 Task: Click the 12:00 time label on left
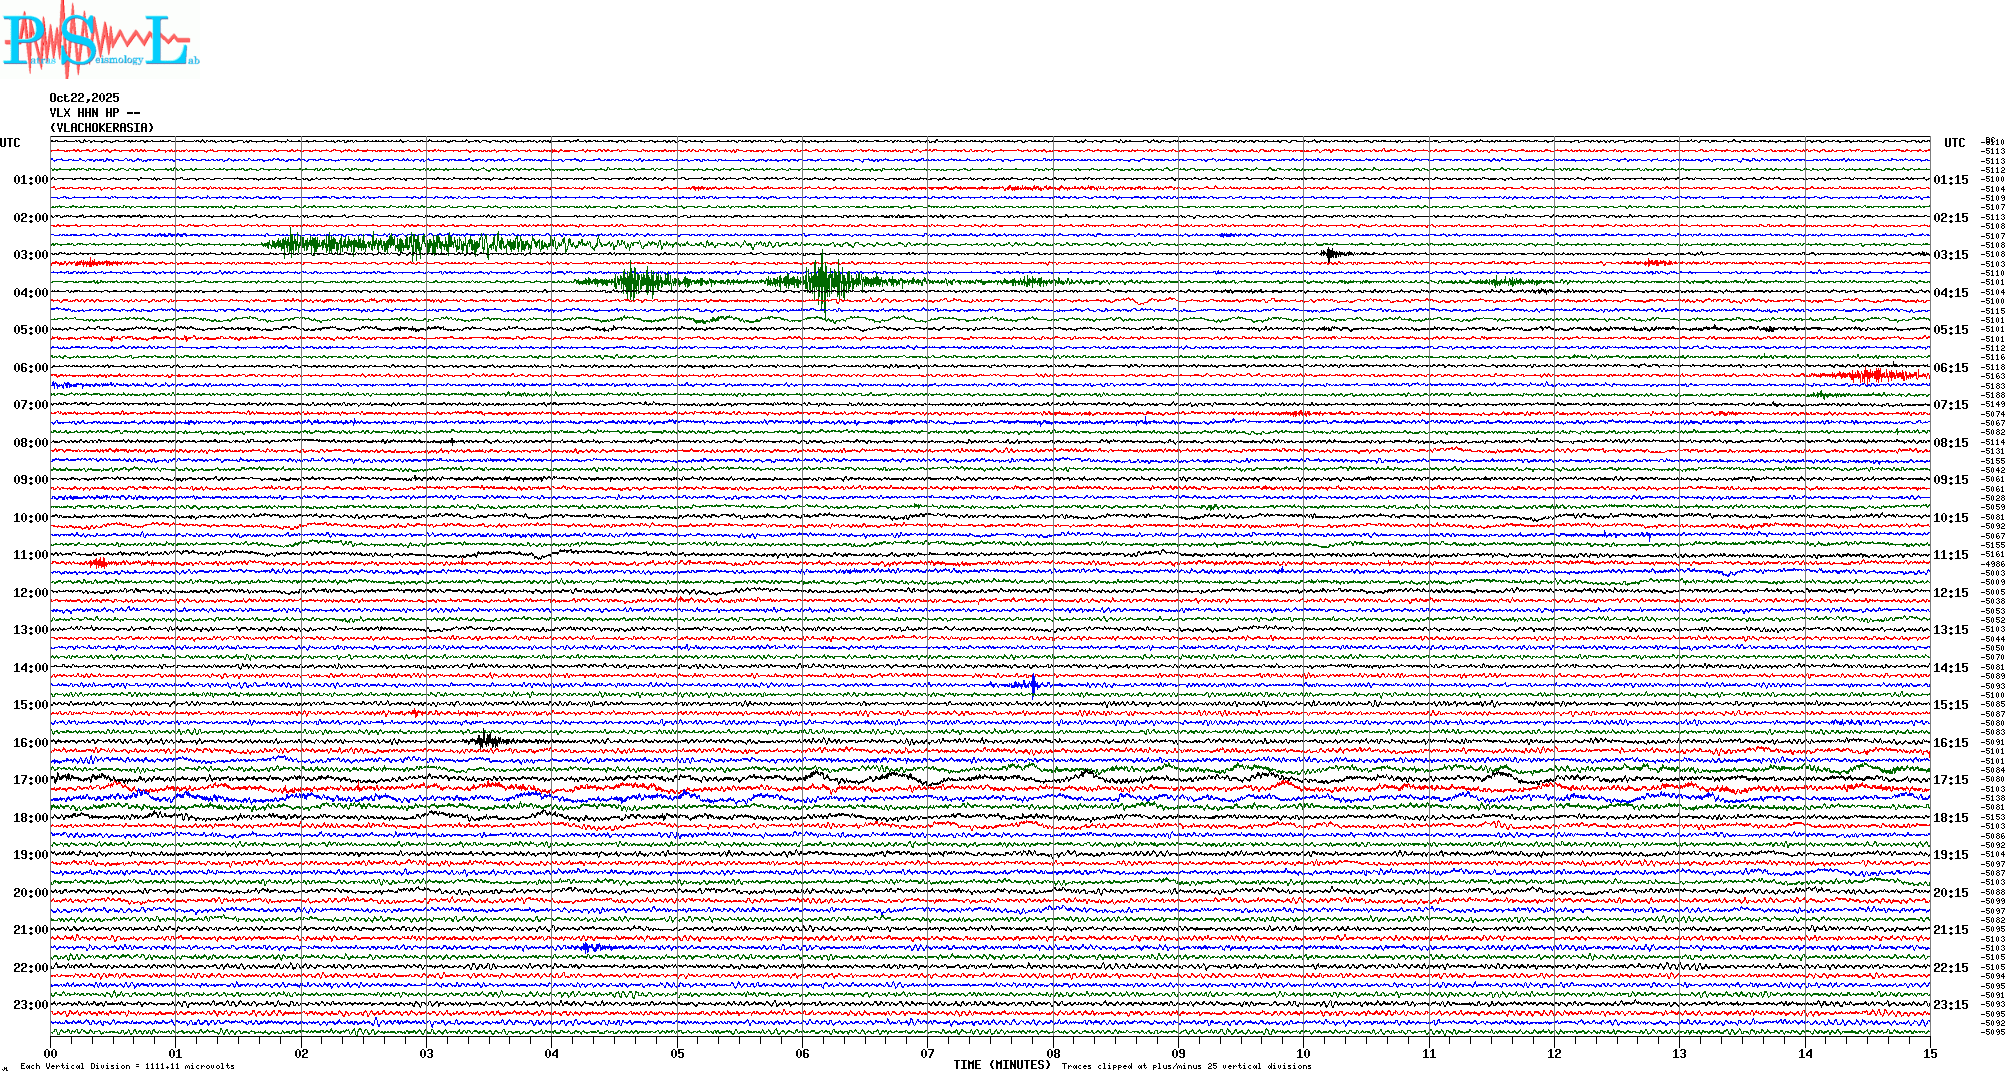30,593
